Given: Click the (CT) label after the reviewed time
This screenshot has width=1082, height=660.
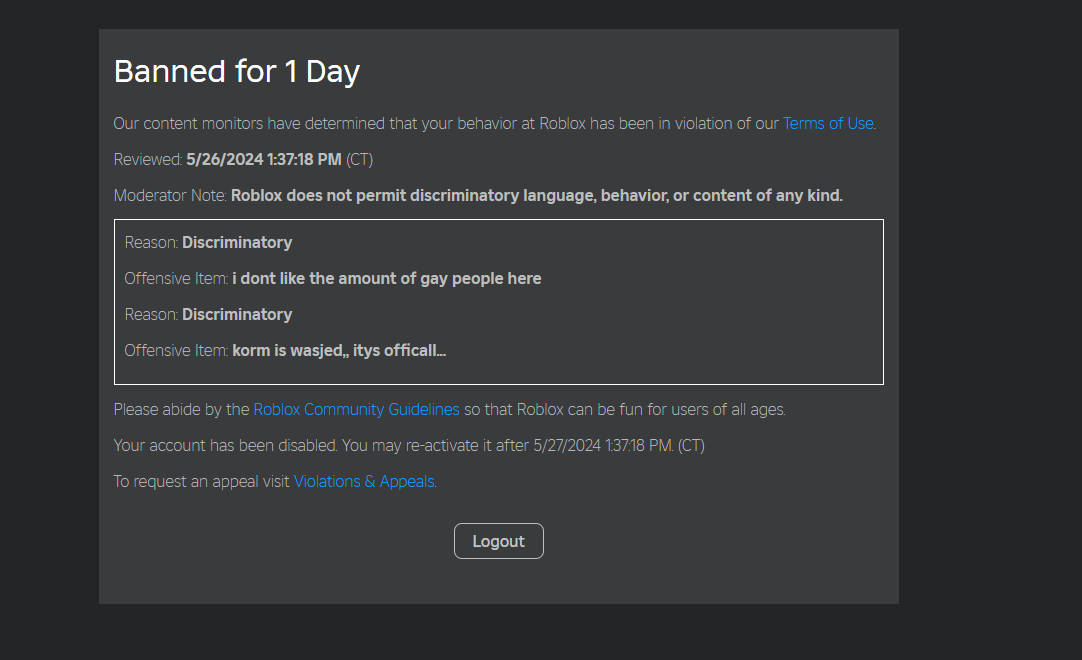Looking at the screenshot, I should (x=359, y=160).
